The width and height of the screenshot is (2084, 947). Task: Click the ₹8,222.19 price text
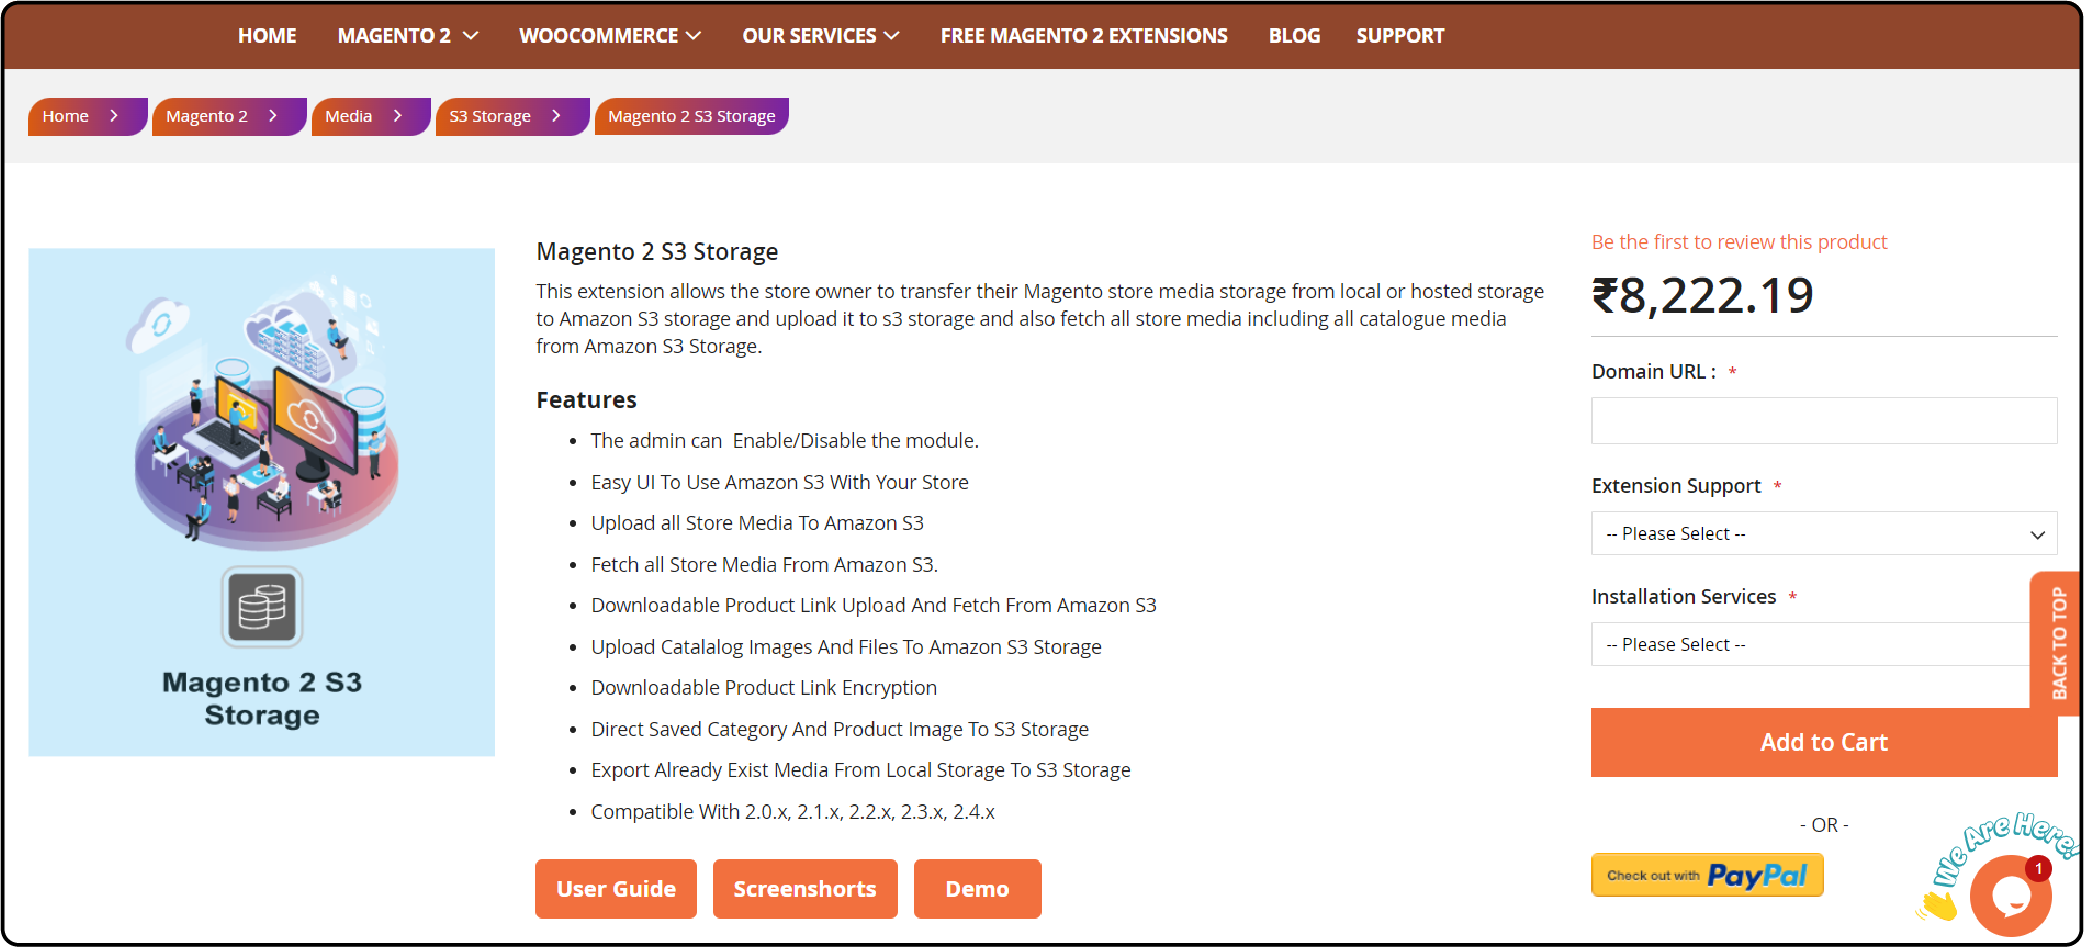1702,296
